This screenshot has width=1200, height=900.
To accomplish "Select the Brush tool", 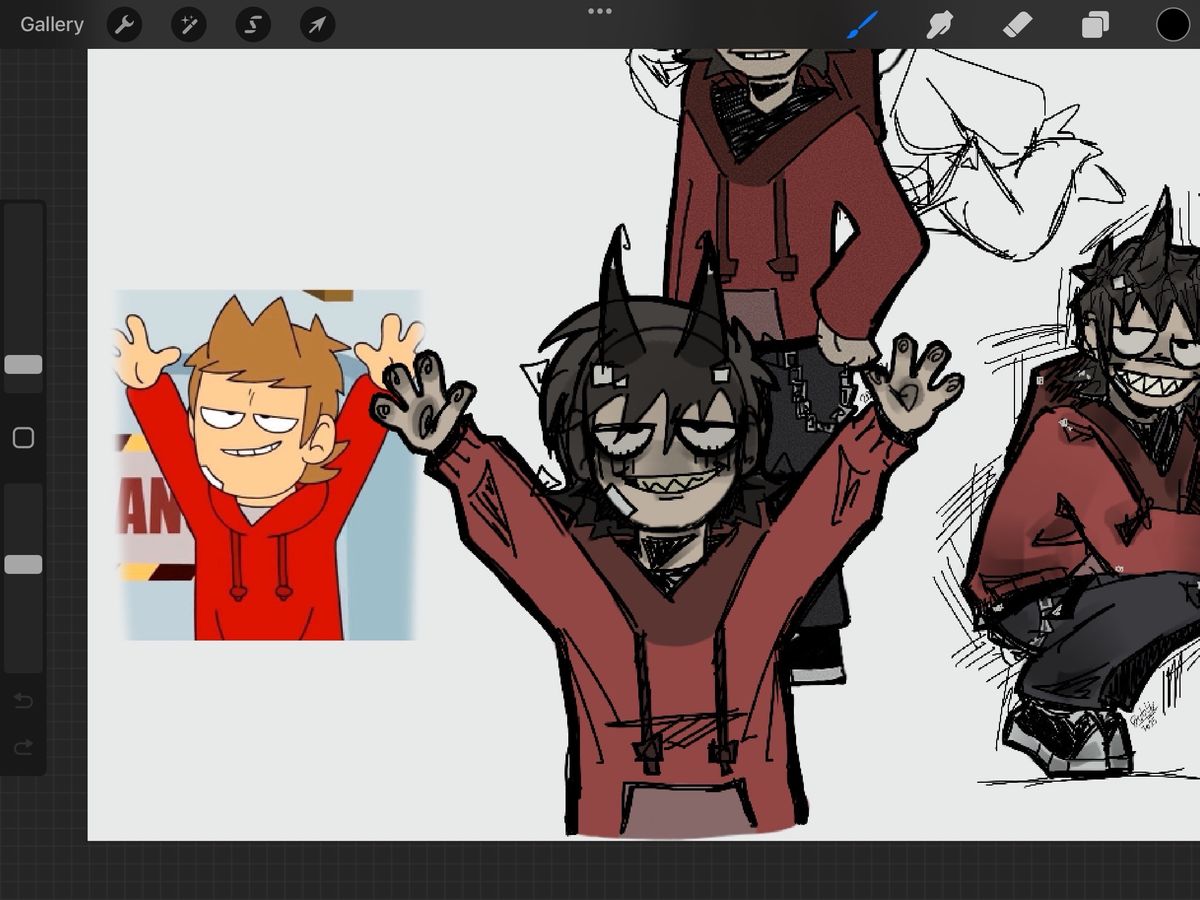I will (861, 24).
